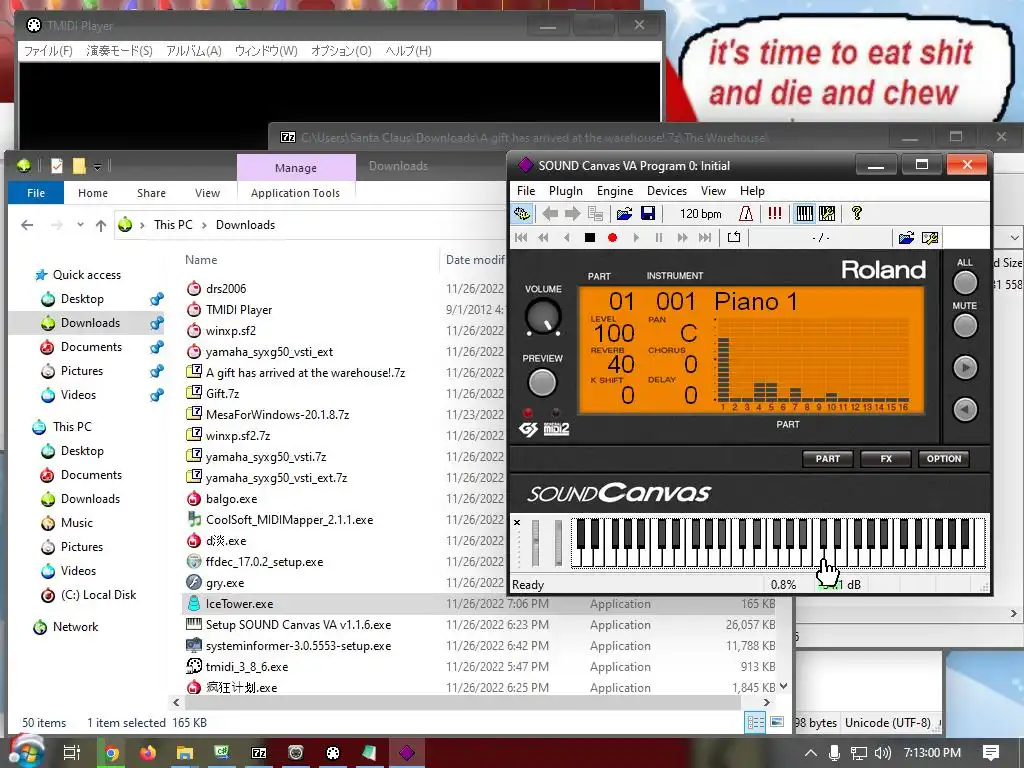Adjust the modulation wheel slider

coord(558,543)
